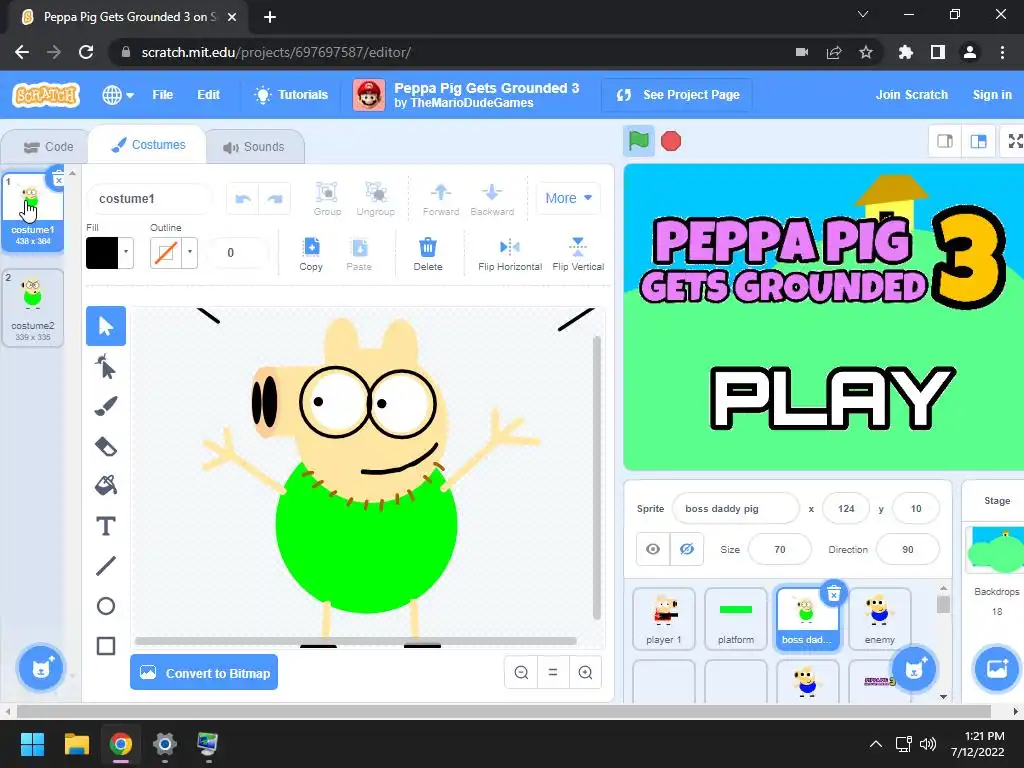Click the sprite Direction field
The image size is (1024, 768).
(x=908, y=549)
